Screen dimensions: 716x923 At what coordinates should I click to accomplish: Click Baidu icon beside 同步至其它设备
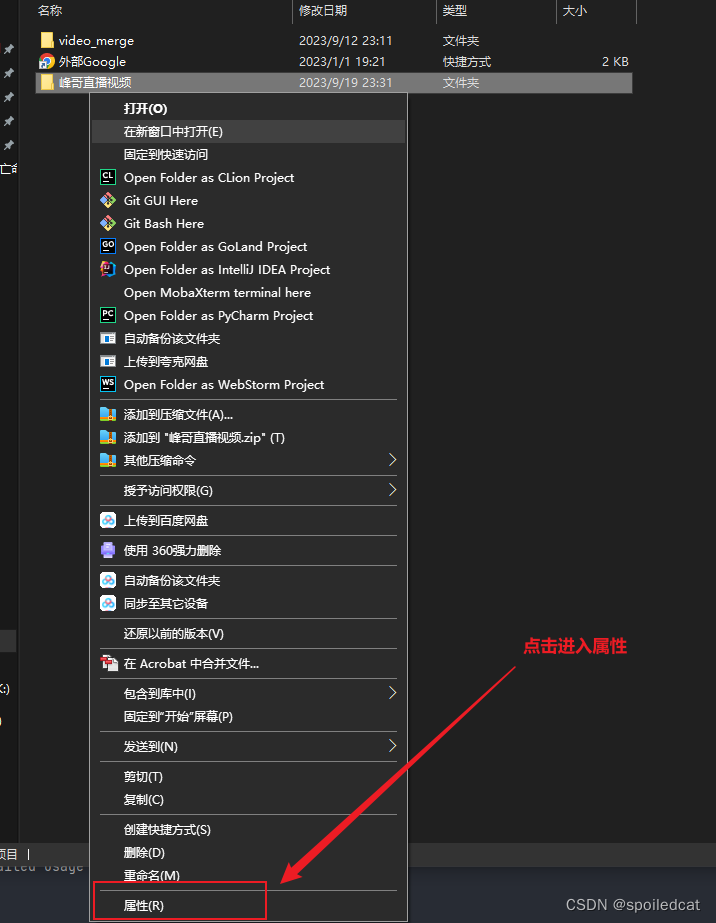108,603
